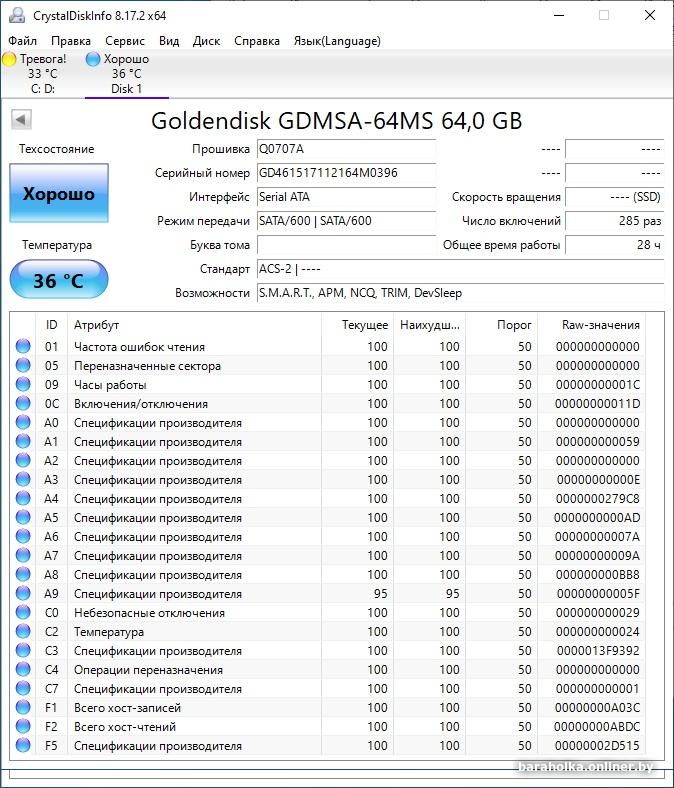Click the status icon for attribute 09
The height and width of the screenshot is (788, 674).
coord(23,384)
